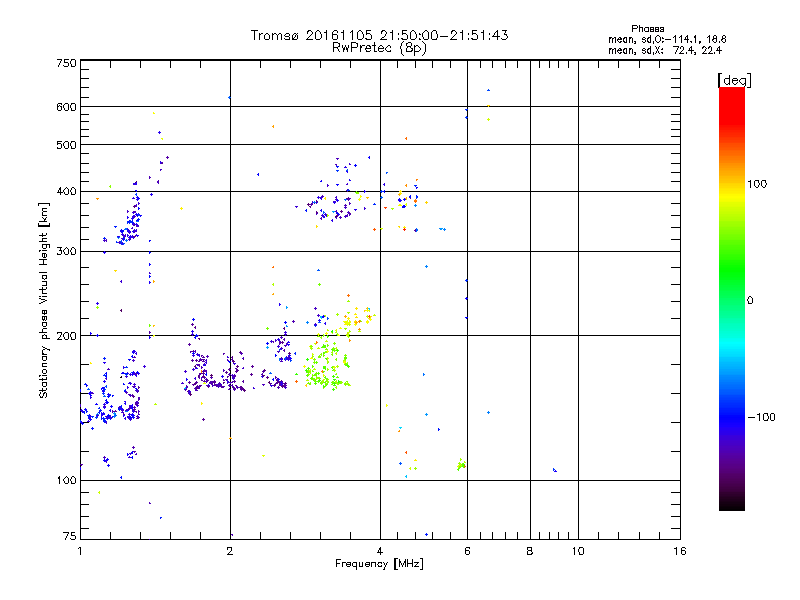Select the x-axis tick label '2'
800x600 pixels.
pos(230,551)
